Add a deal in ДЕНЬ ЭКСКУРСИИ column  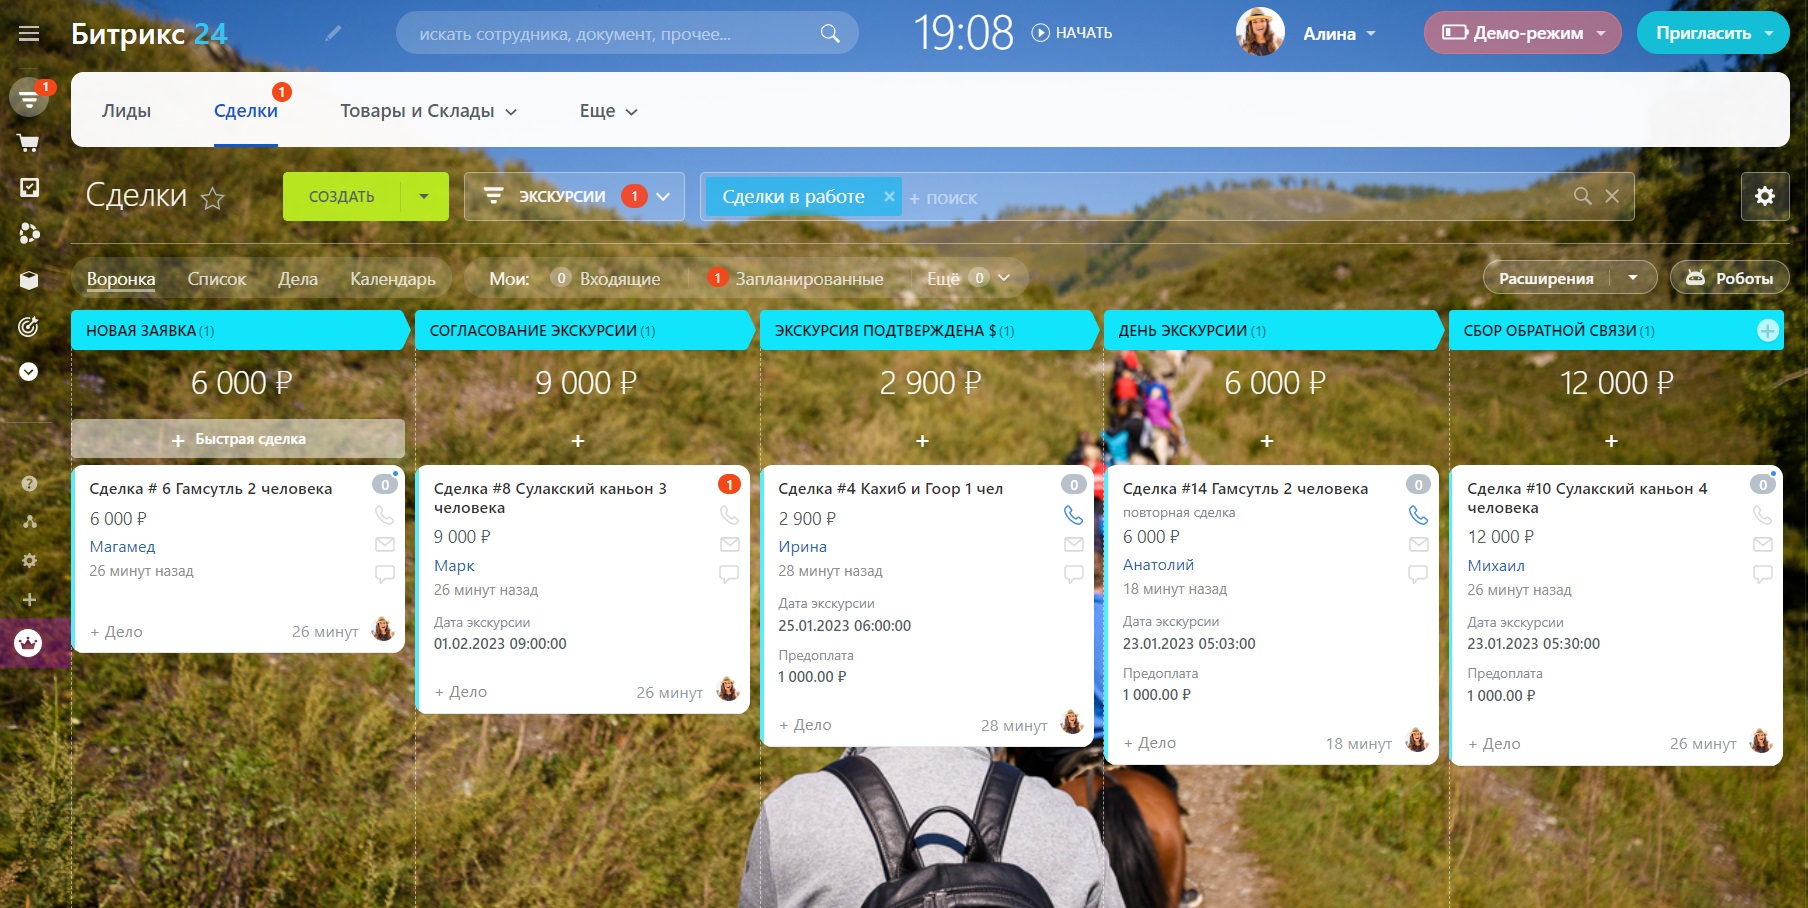[x=1267, y=441]
